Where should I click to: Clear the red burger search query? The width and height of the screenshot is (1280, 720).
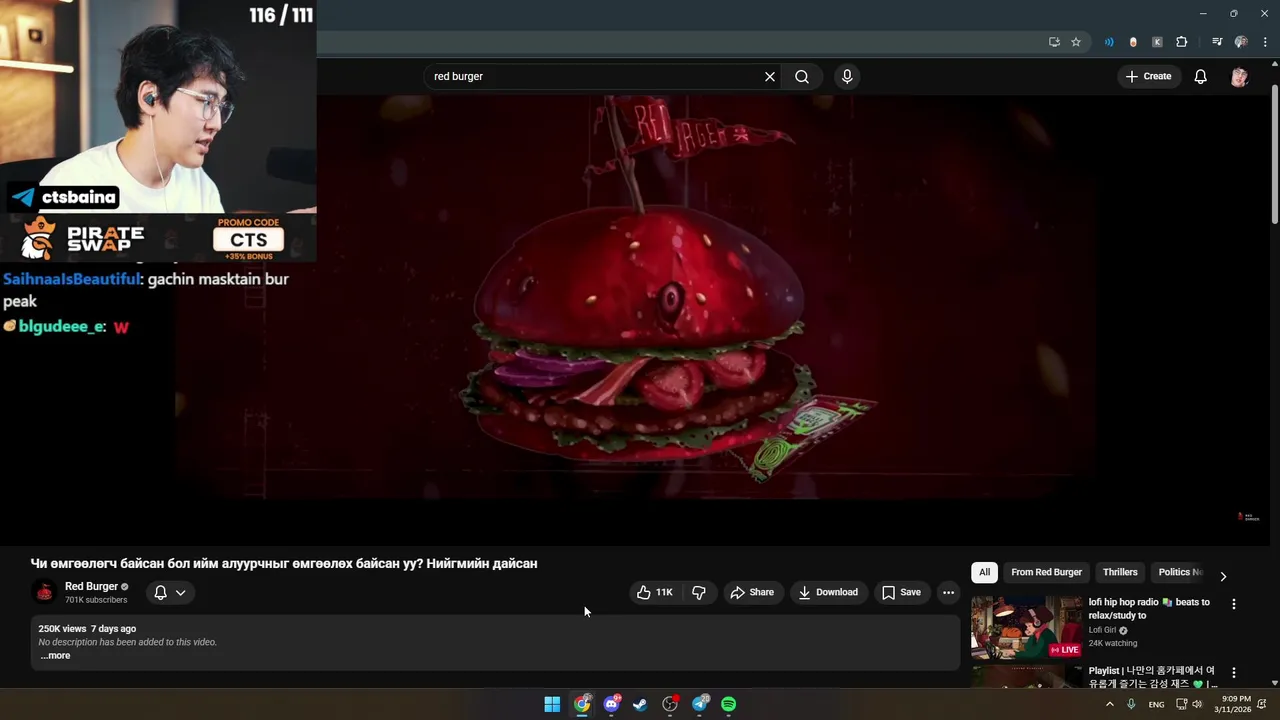point(770,77)
